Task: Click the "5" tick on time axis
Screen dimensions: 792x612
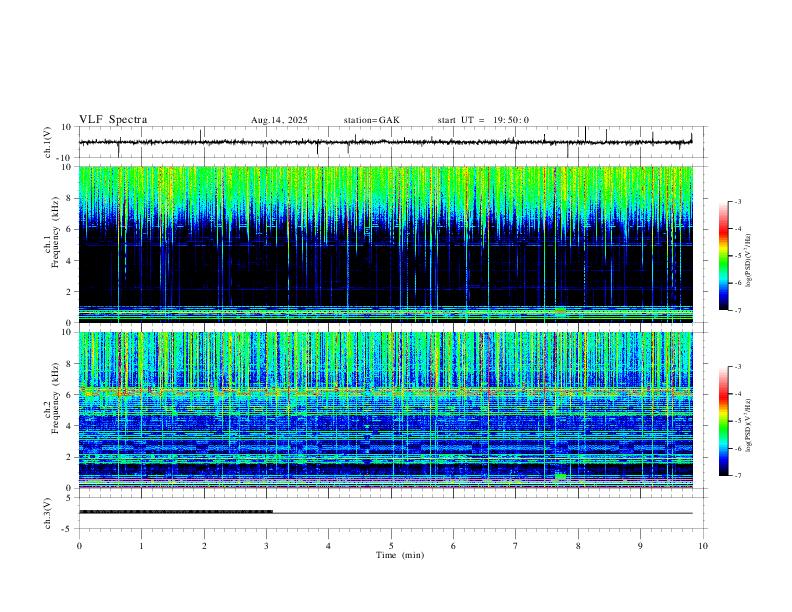Action: [391, 546]
